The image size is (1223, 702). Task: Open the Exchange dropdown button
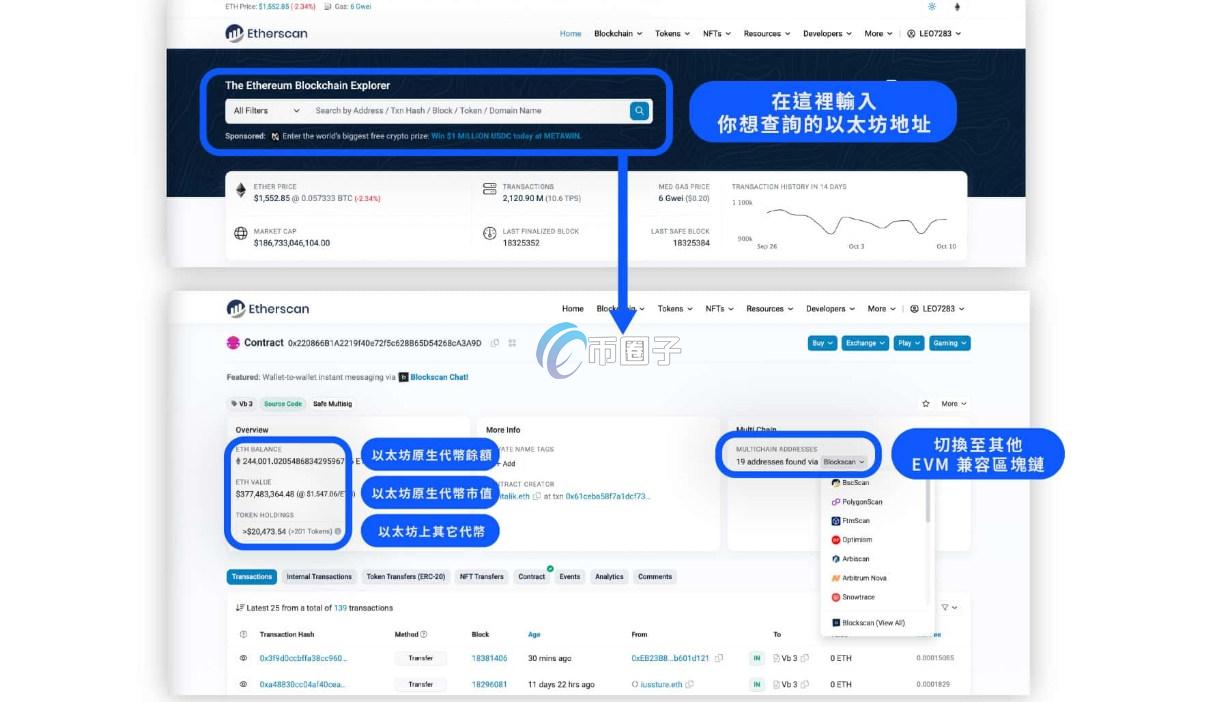[x=864, y=342]
